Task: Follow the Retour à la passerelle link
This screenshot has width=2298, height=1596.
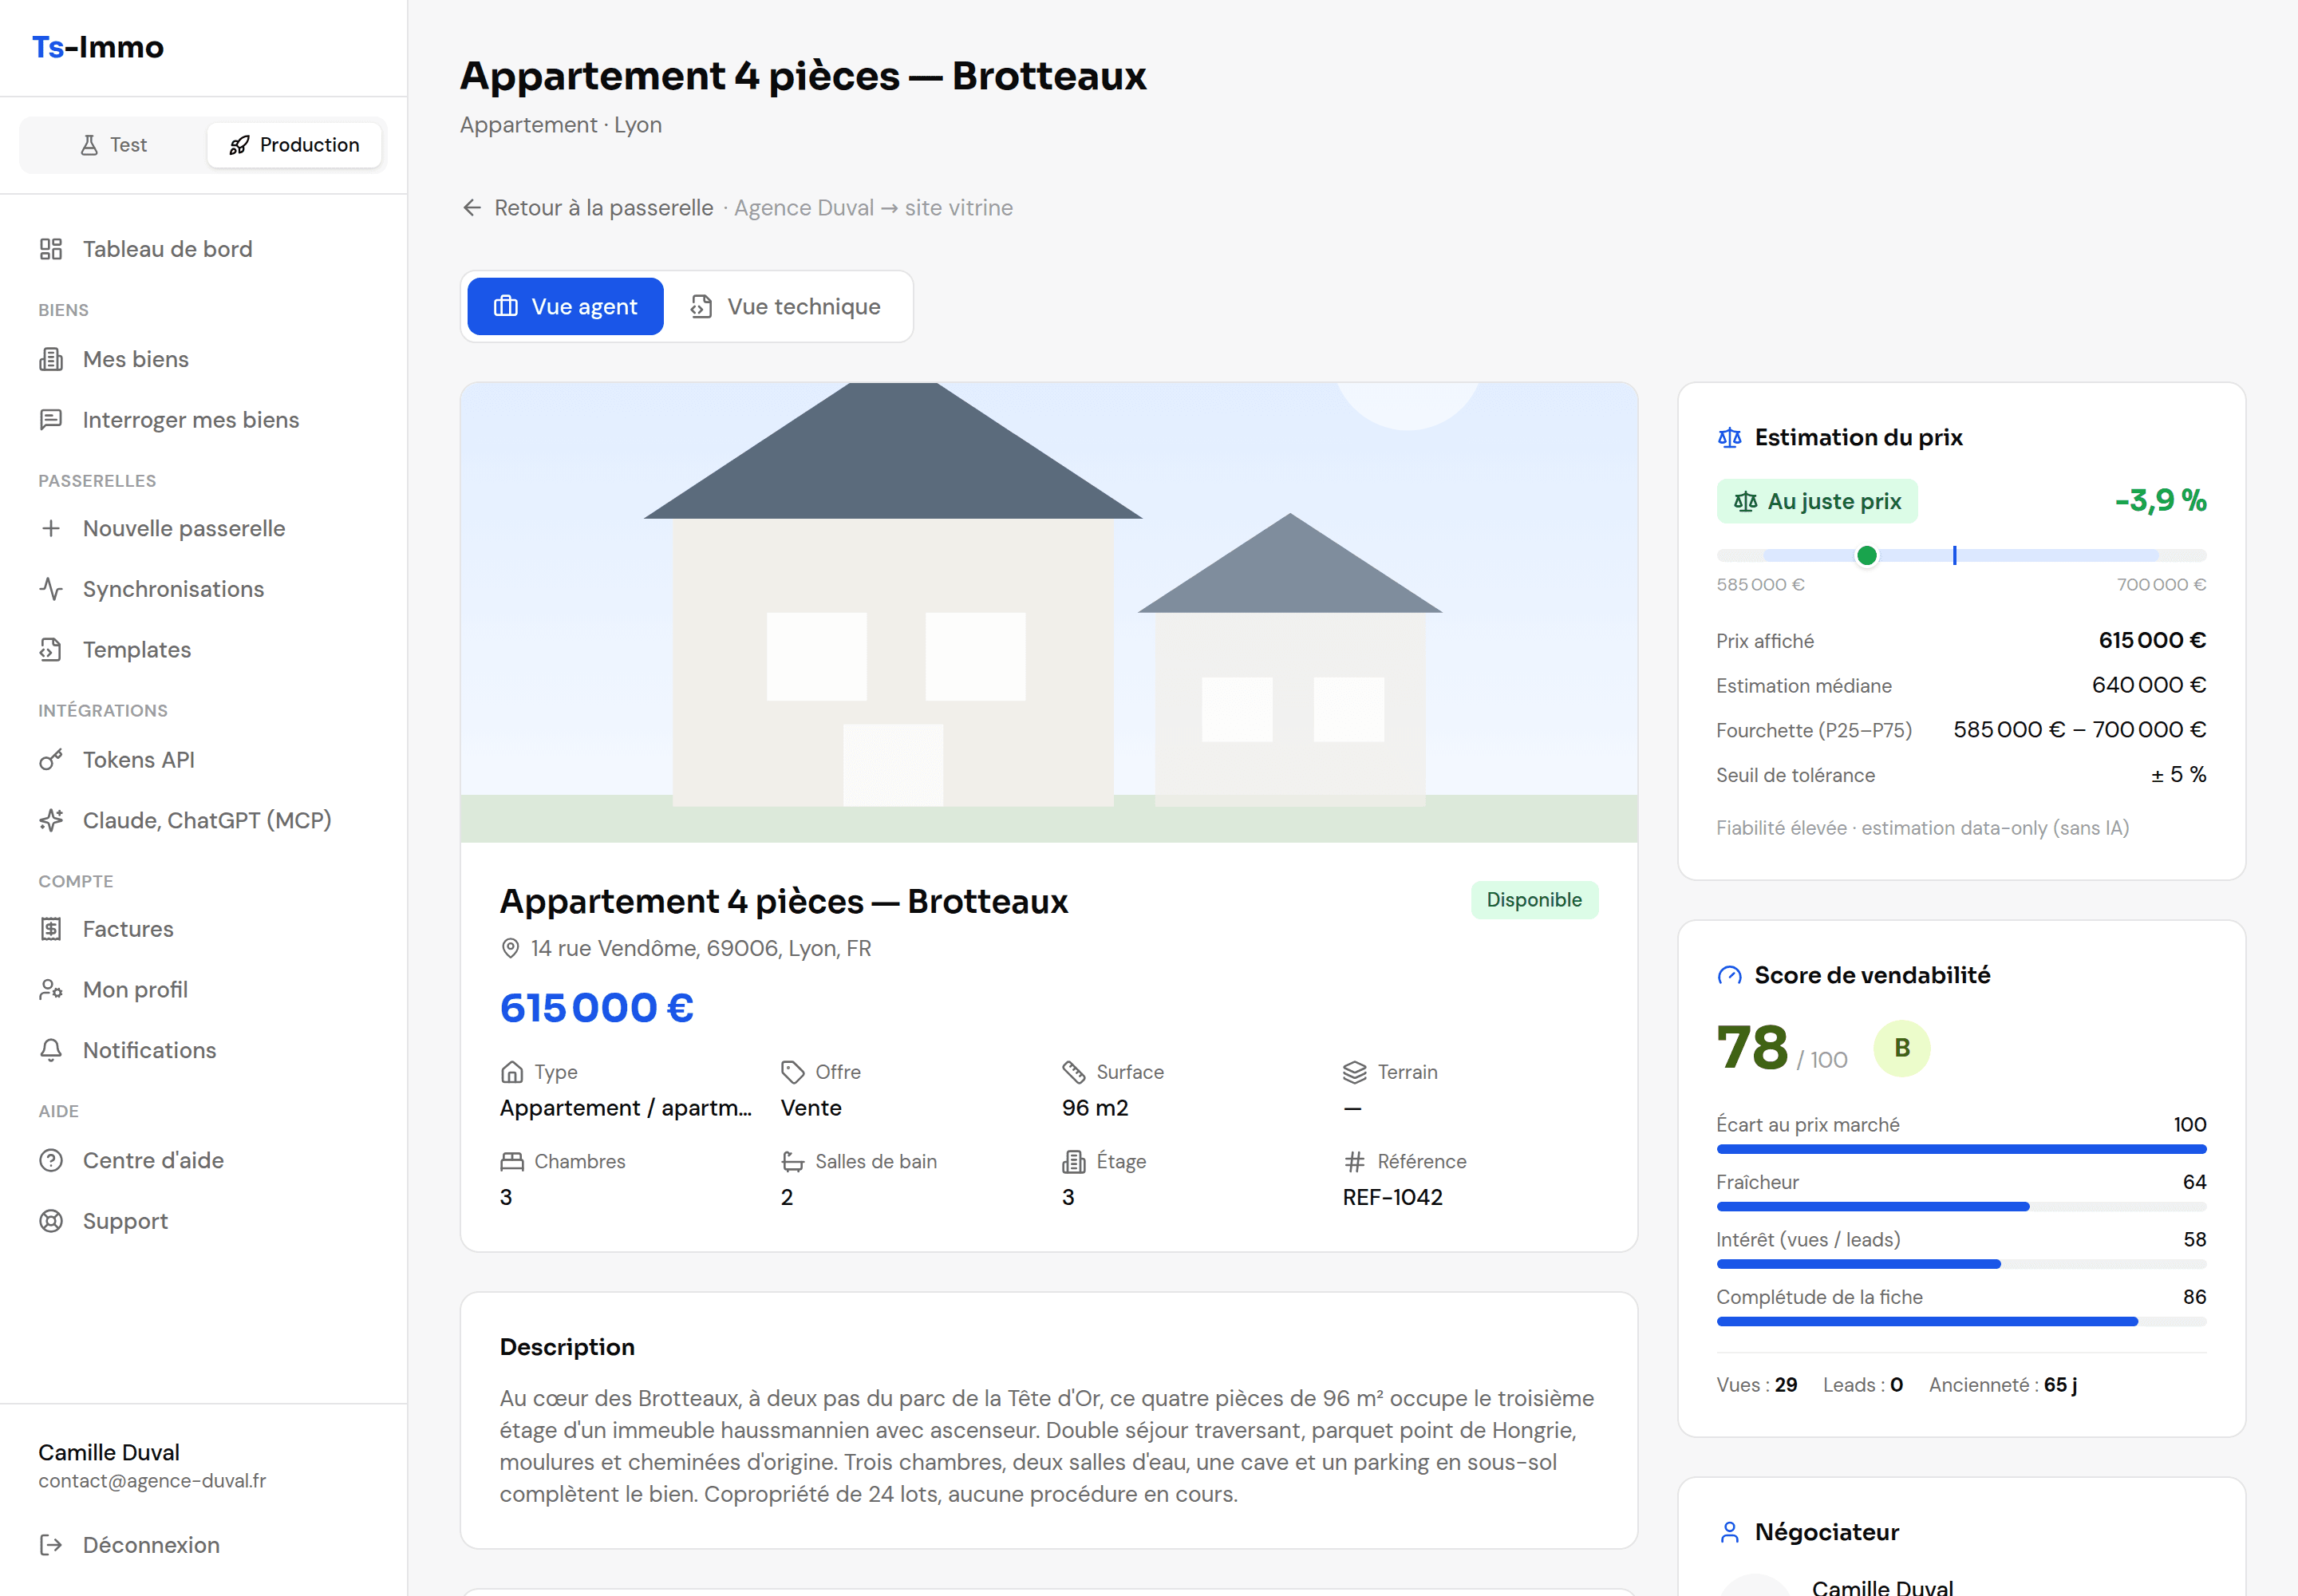Action: pyautogui.click(x=587, y=207)
